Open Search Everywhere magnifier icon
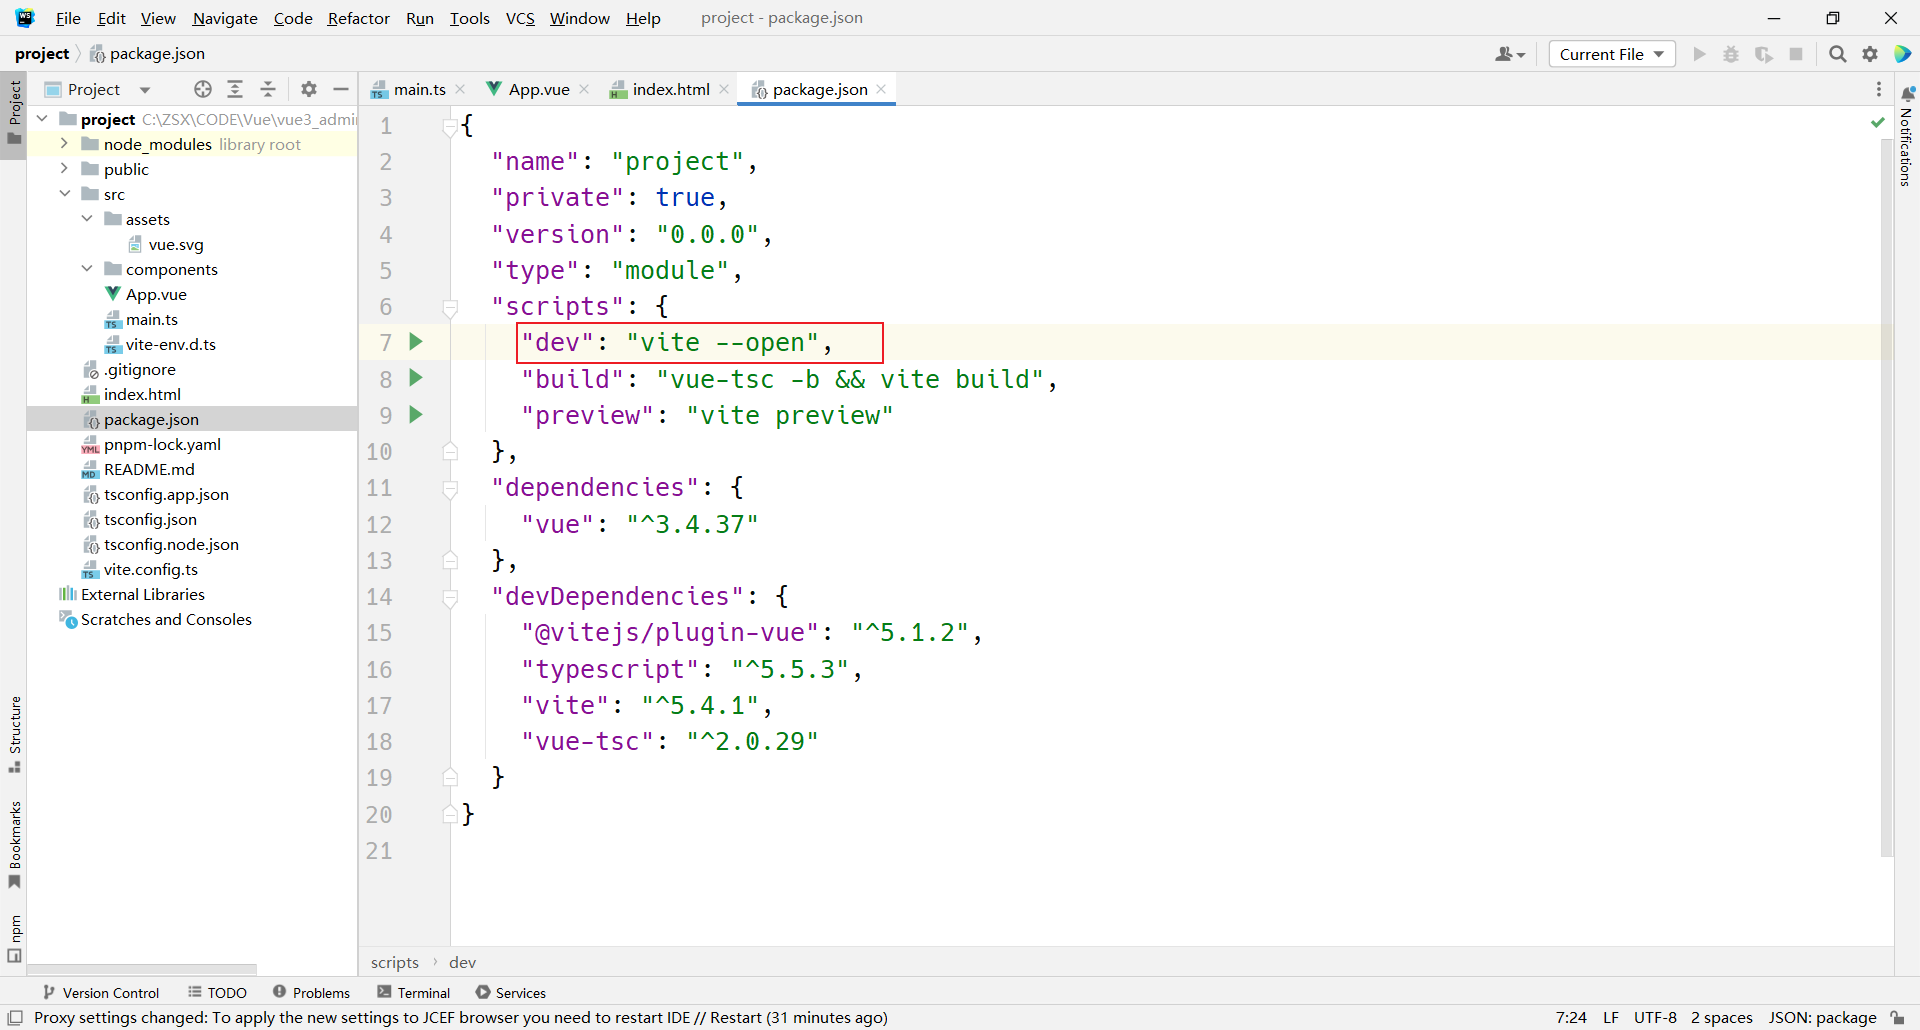This screenshot has width=1920, height=1030. 1837,54
